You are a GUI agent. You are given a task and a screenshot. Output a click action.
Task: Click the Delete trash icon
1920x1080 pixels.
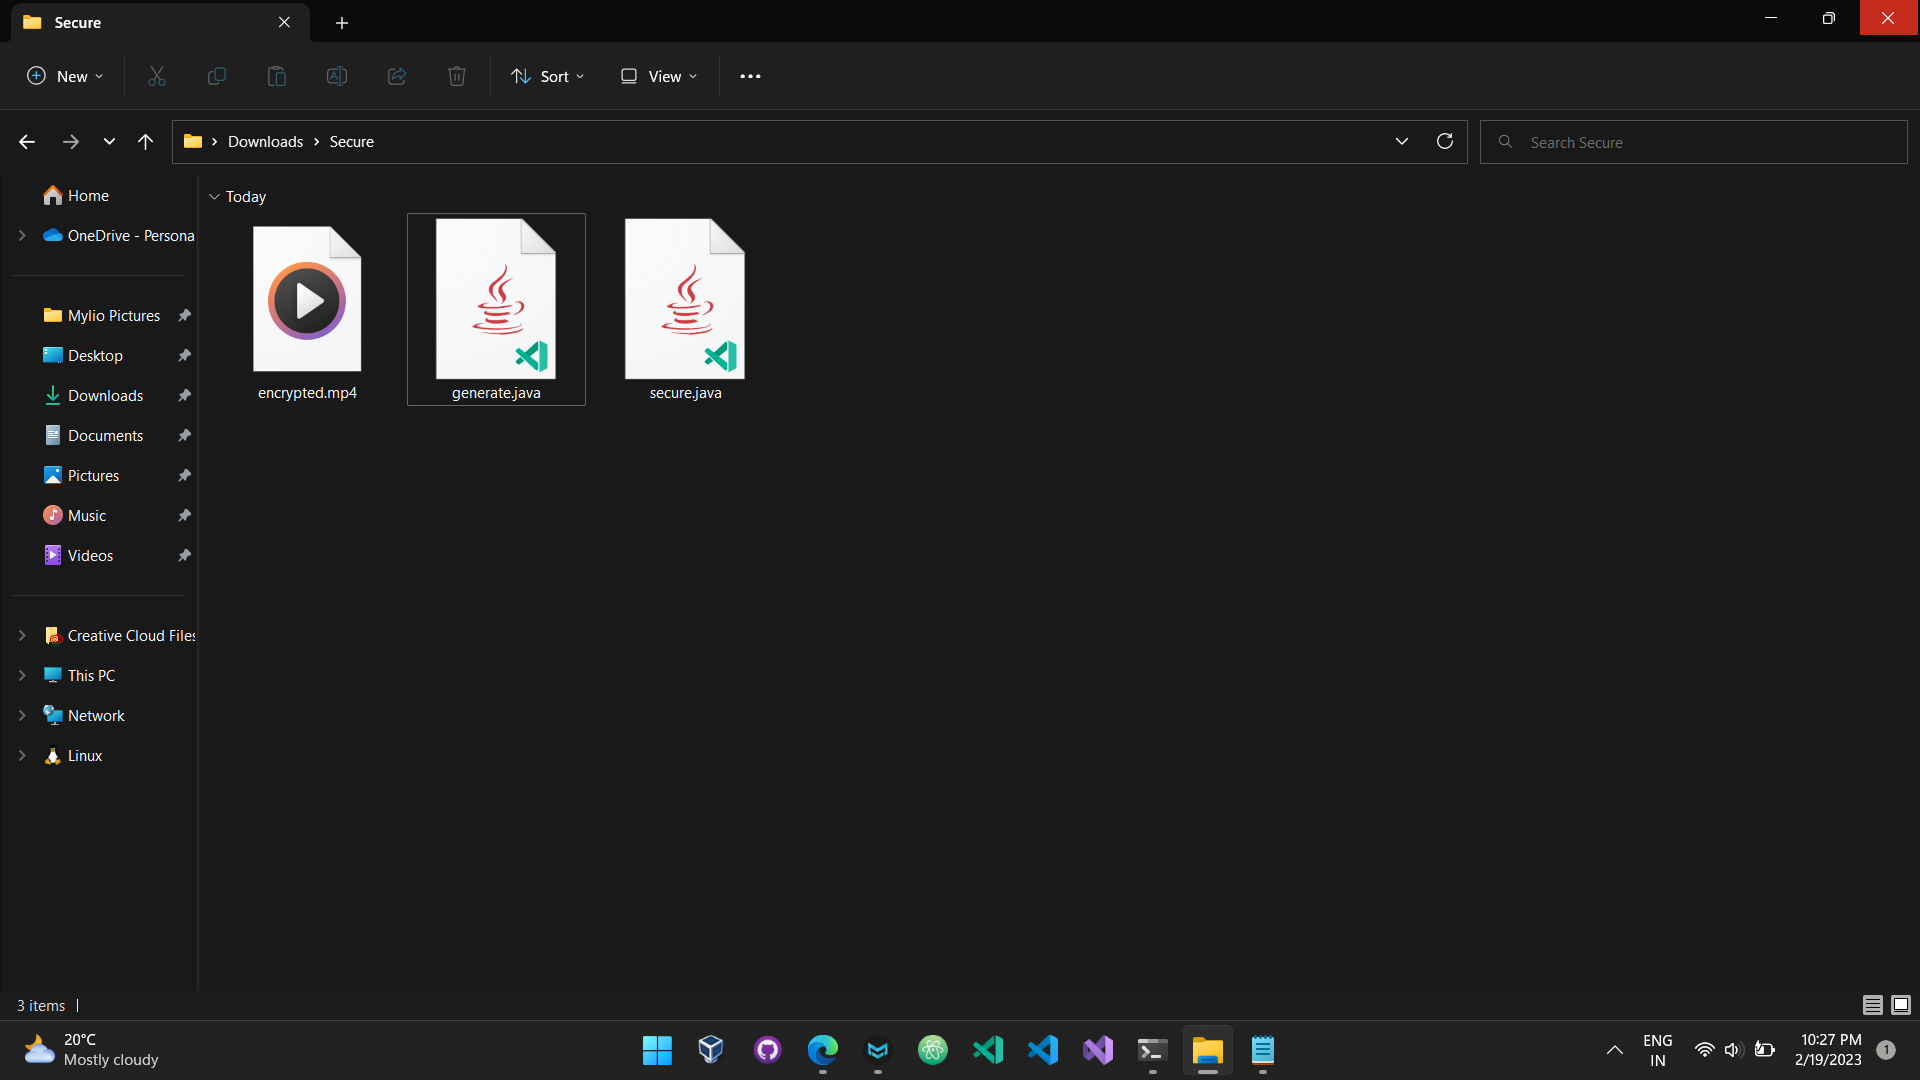click(x=457, y=76)
